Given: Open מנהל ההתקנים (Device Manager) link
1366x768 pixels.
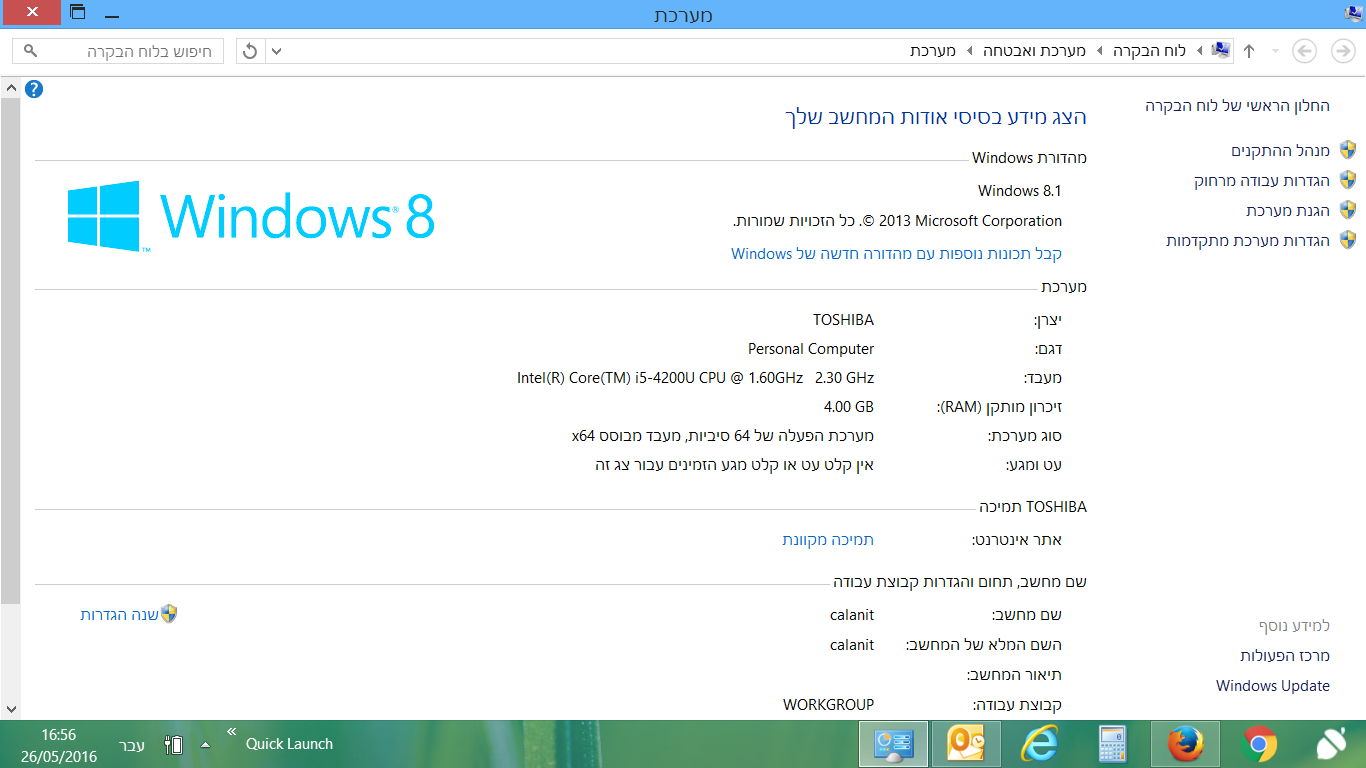Looking at the screenshot, I should [1280, 151].
